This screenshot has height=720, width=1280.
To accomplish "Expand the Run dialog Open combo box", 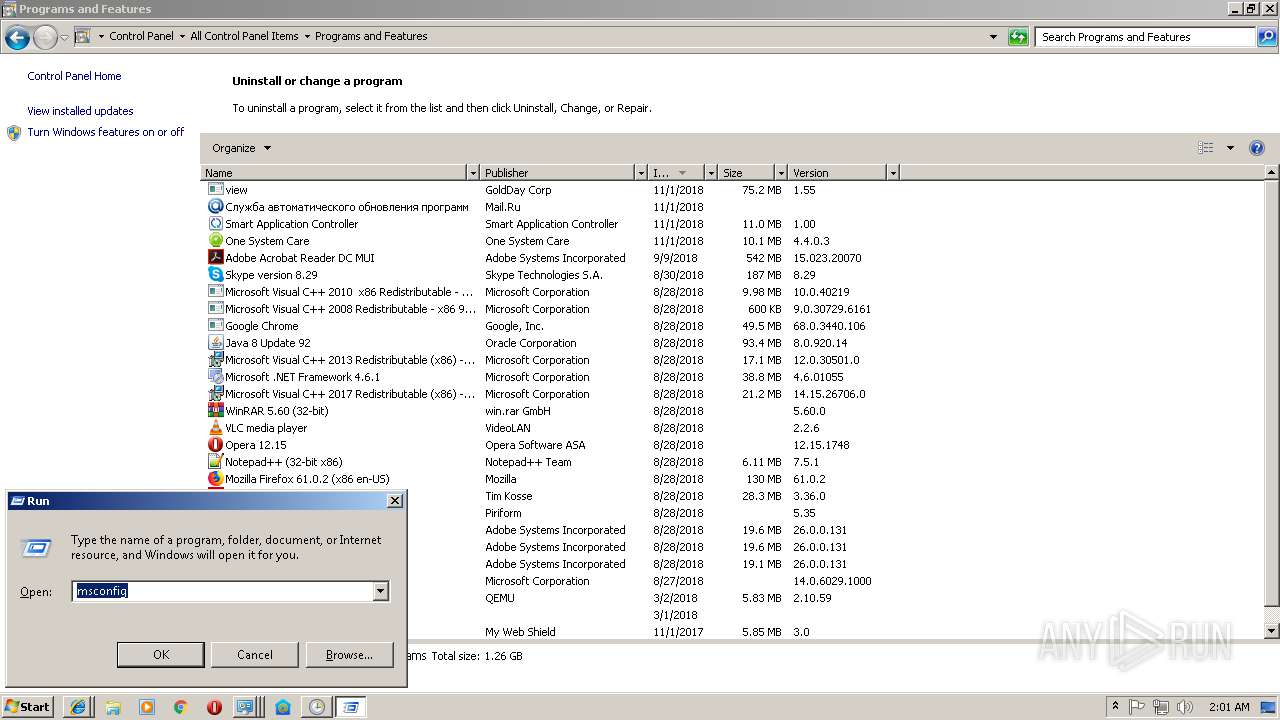I will [380, 592].
